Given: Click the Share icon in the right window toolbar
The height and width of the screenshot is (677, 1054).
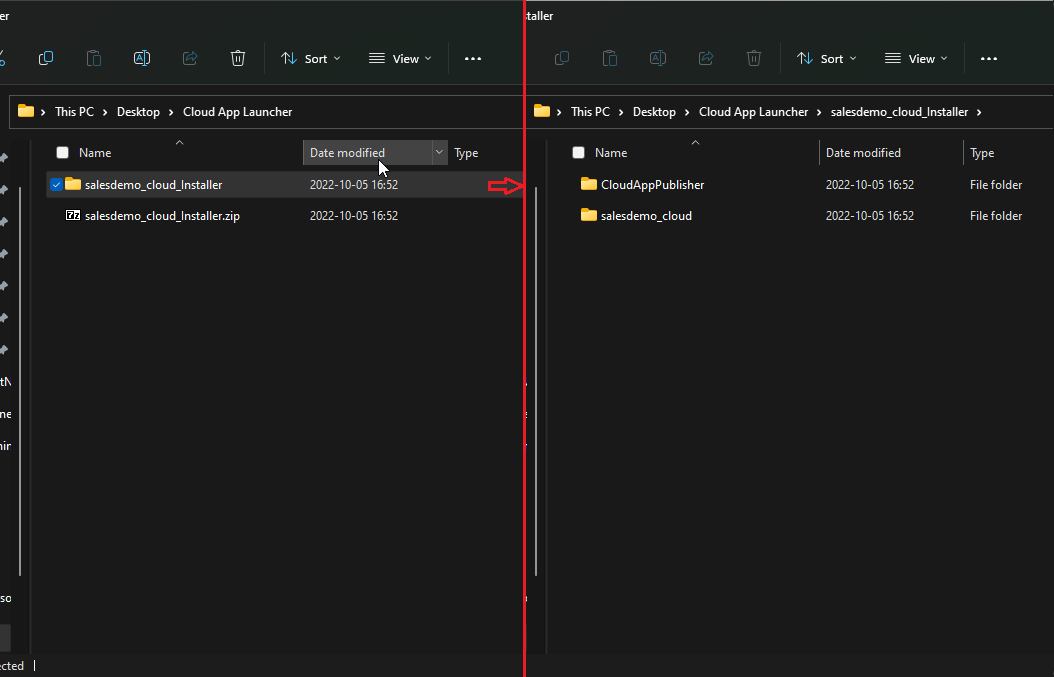Looking at the screenshot, I should point(706,58).
